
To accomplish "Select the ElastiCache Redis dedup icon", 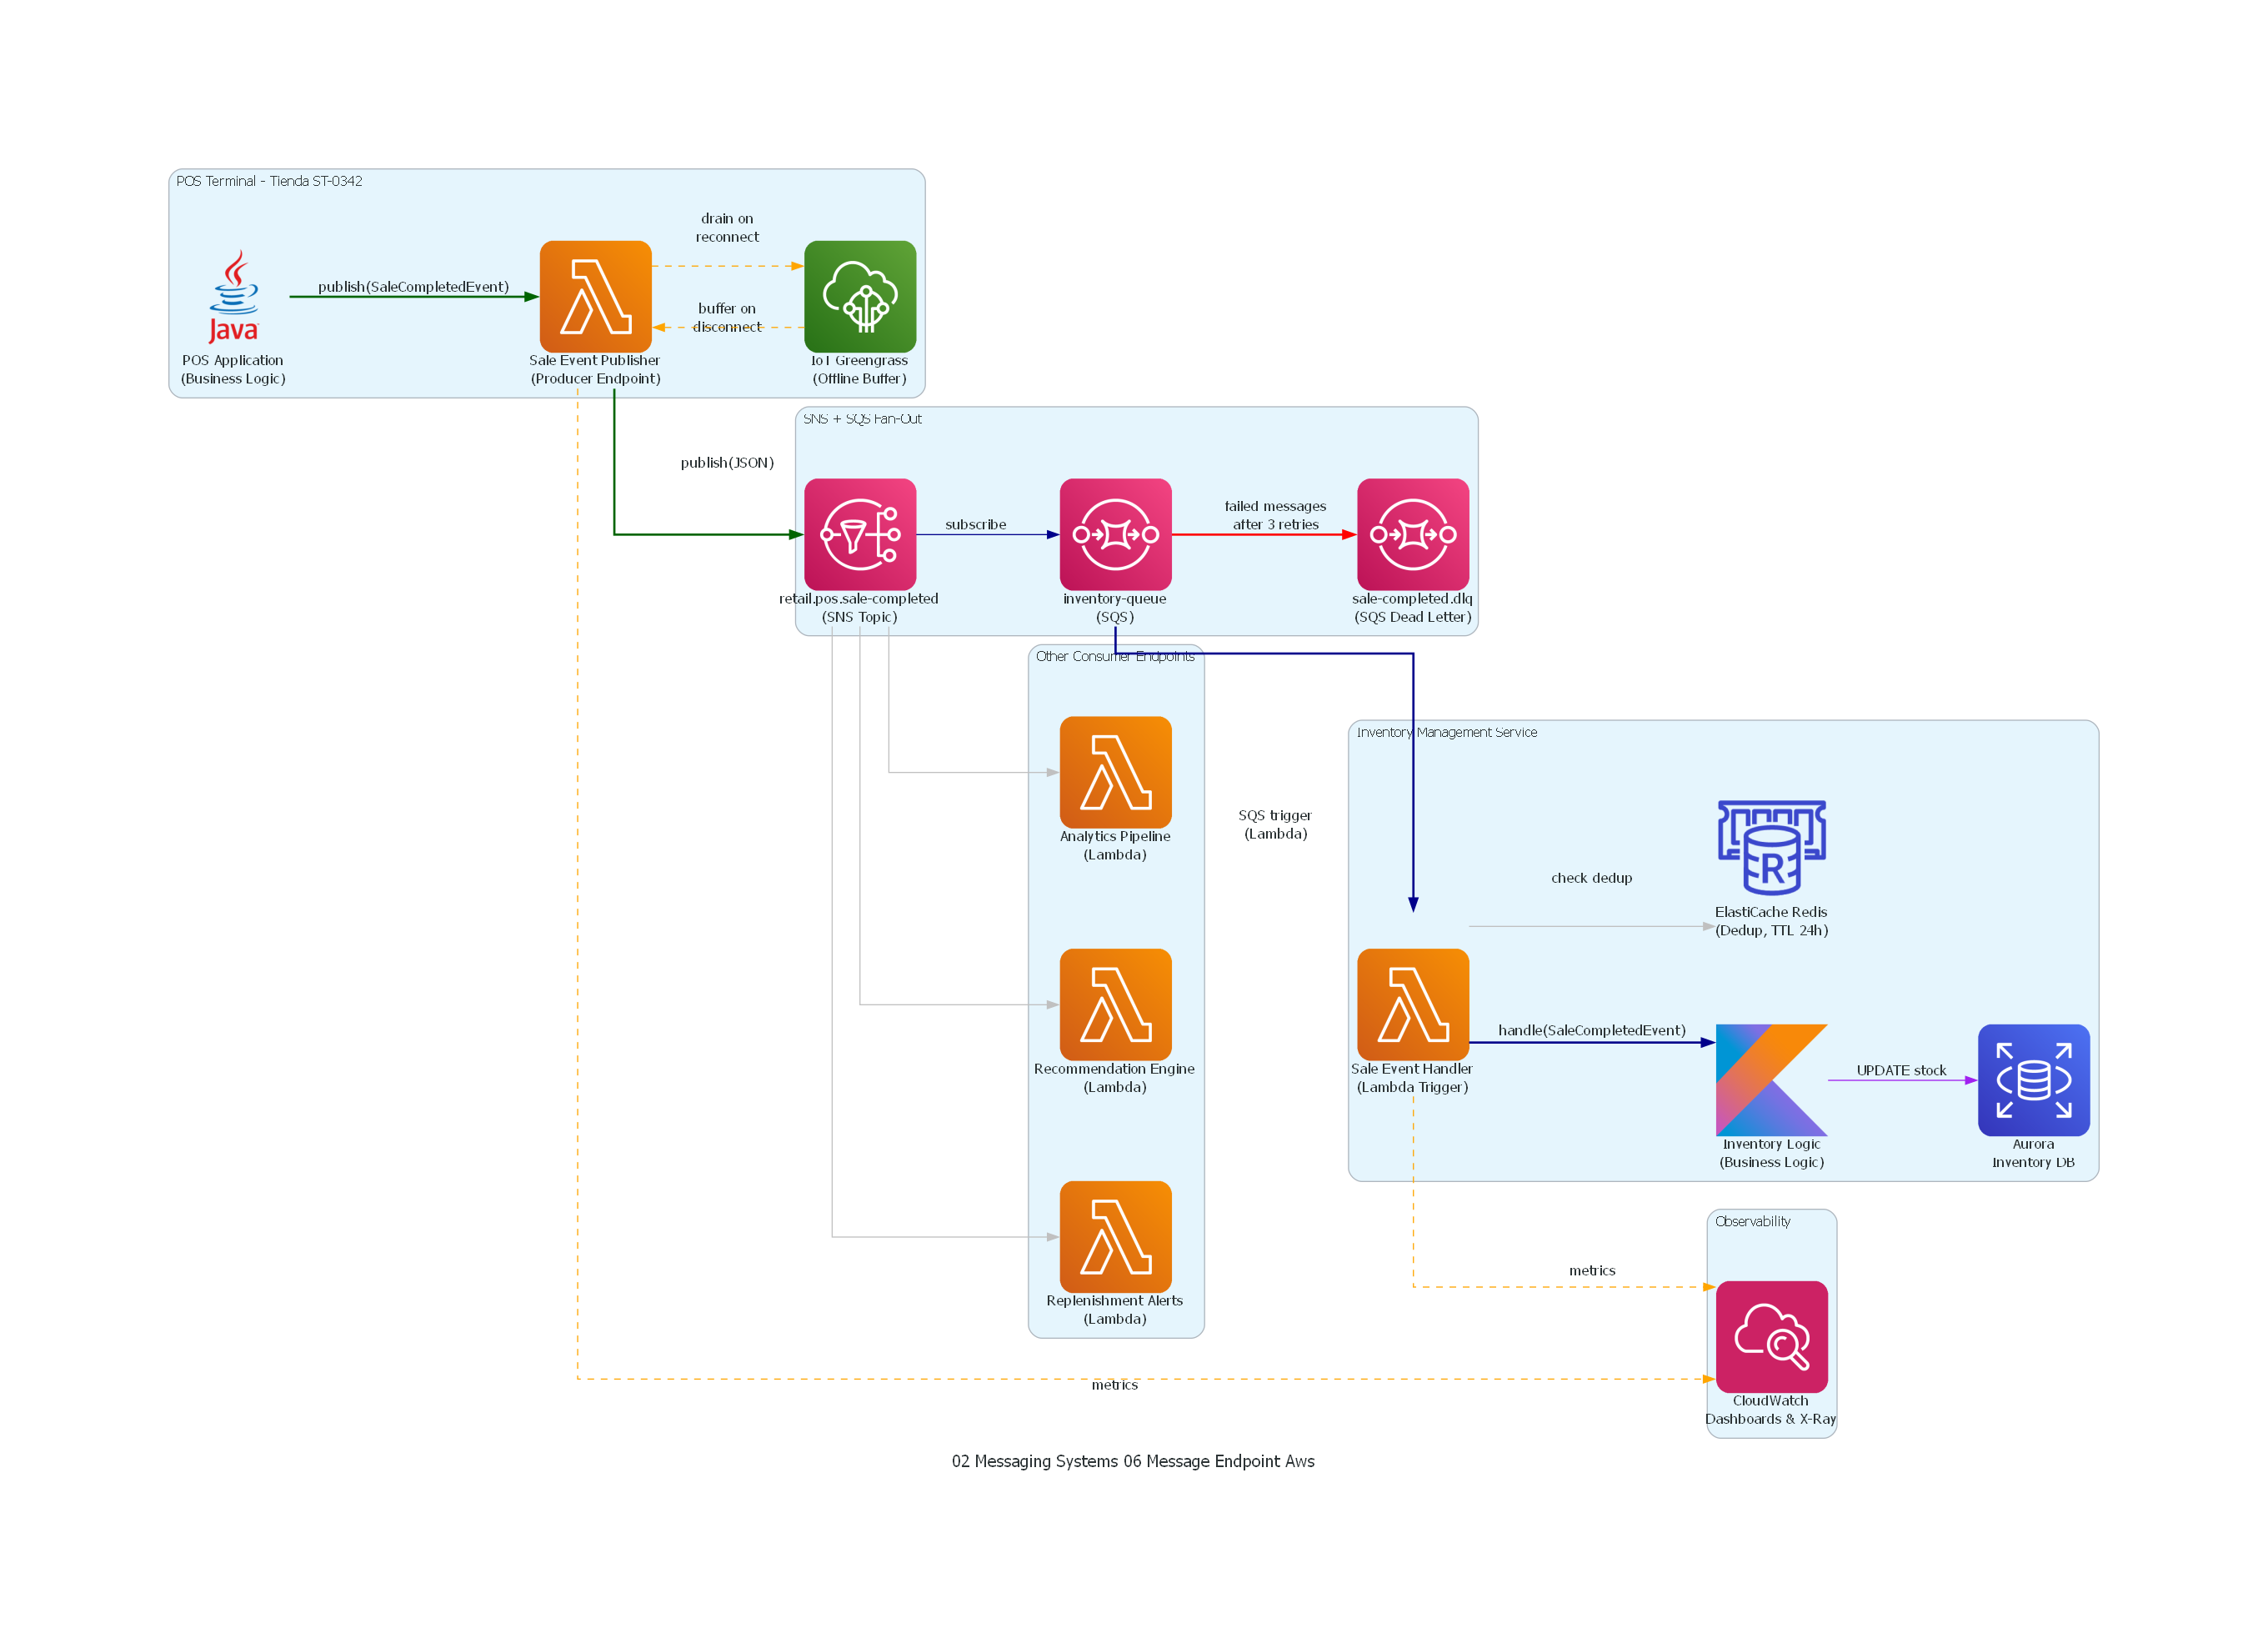I will point(1771,847).
